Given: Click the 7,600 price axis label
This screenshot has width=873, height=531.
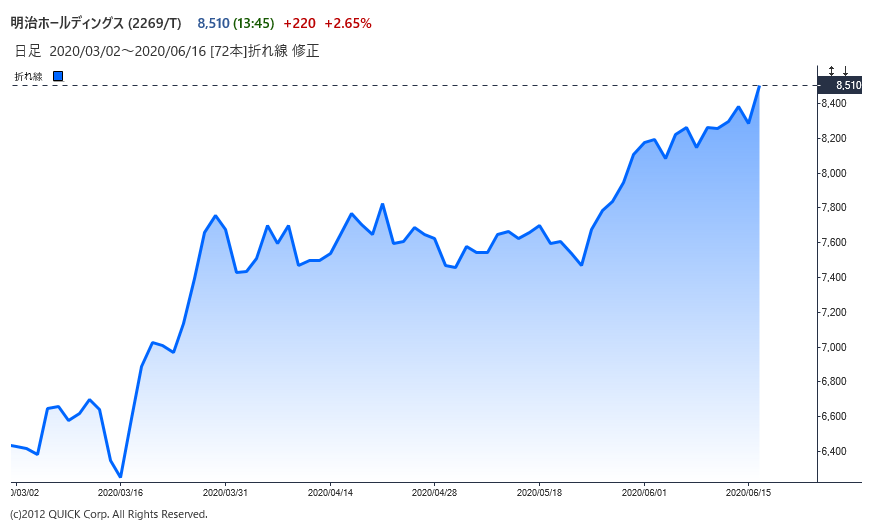Looking at the screenshot, I should 834,242.
